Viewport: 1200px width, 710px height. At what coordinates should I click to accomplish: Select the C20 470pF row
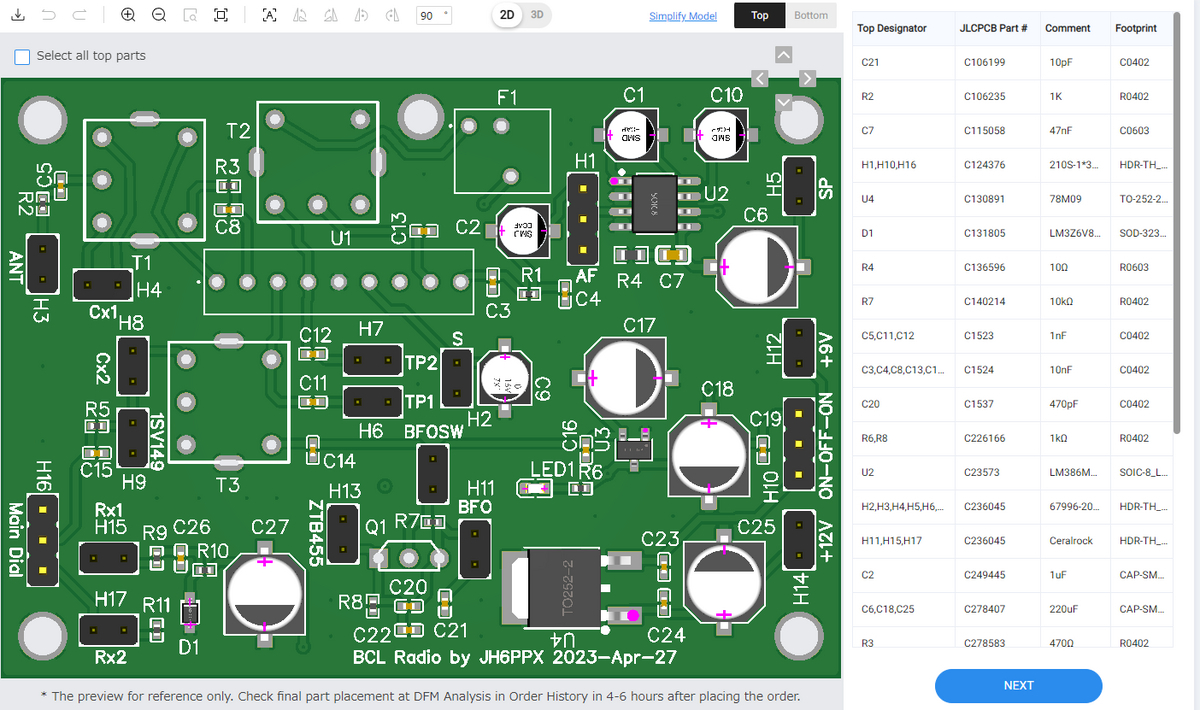point(1012,403)
